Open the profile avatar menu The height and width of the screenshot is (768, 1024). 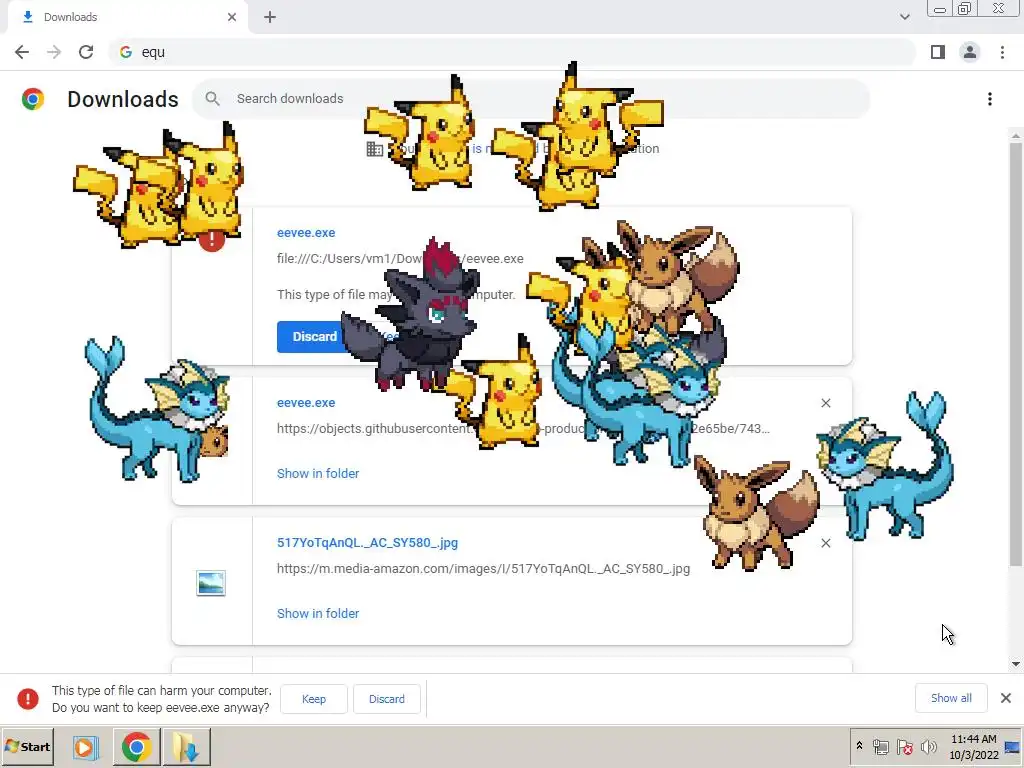(x=970, y=52)
